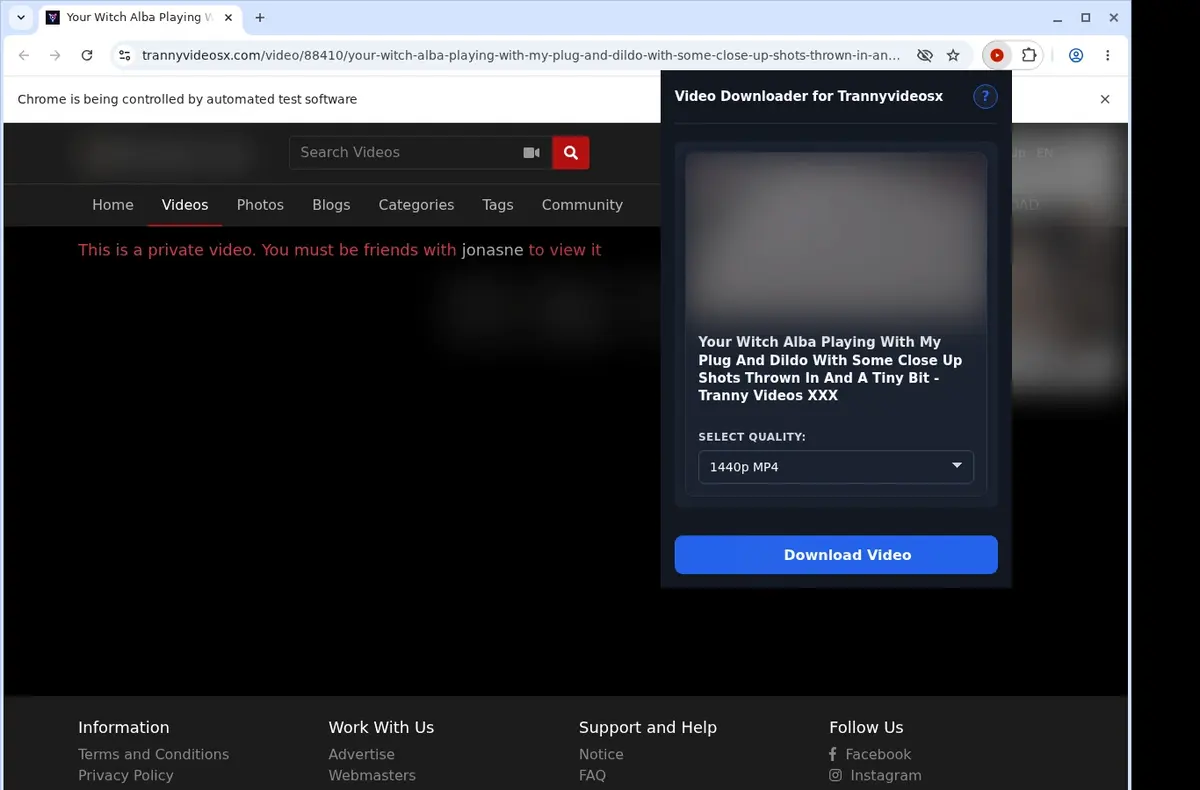The width and height of the screenshot is (1200, 790).
Task: Open the Photos menu item
Action: [260, 205]
